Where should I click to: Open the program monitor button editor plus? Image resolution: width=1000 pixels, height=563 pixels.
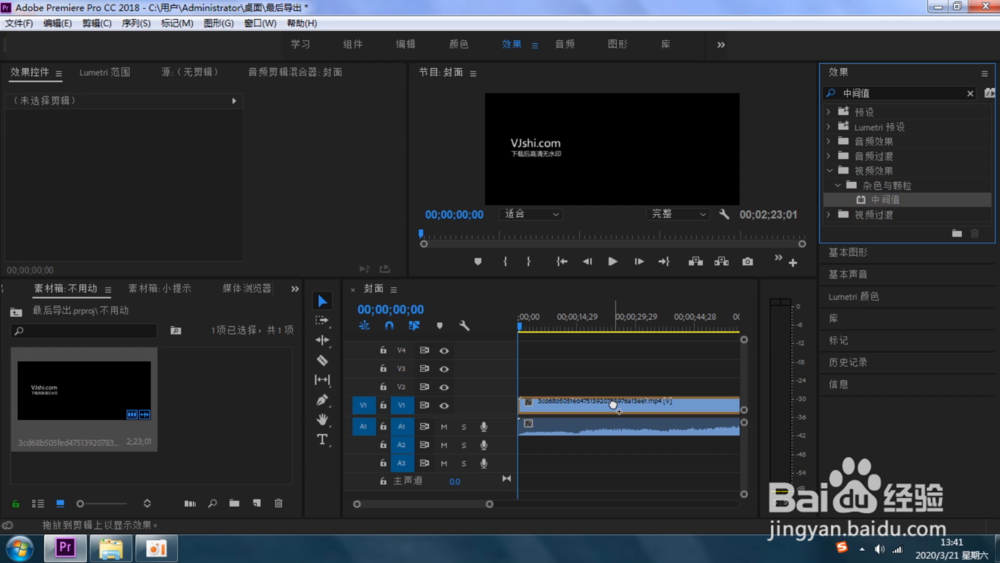click(x=793, y=263)
